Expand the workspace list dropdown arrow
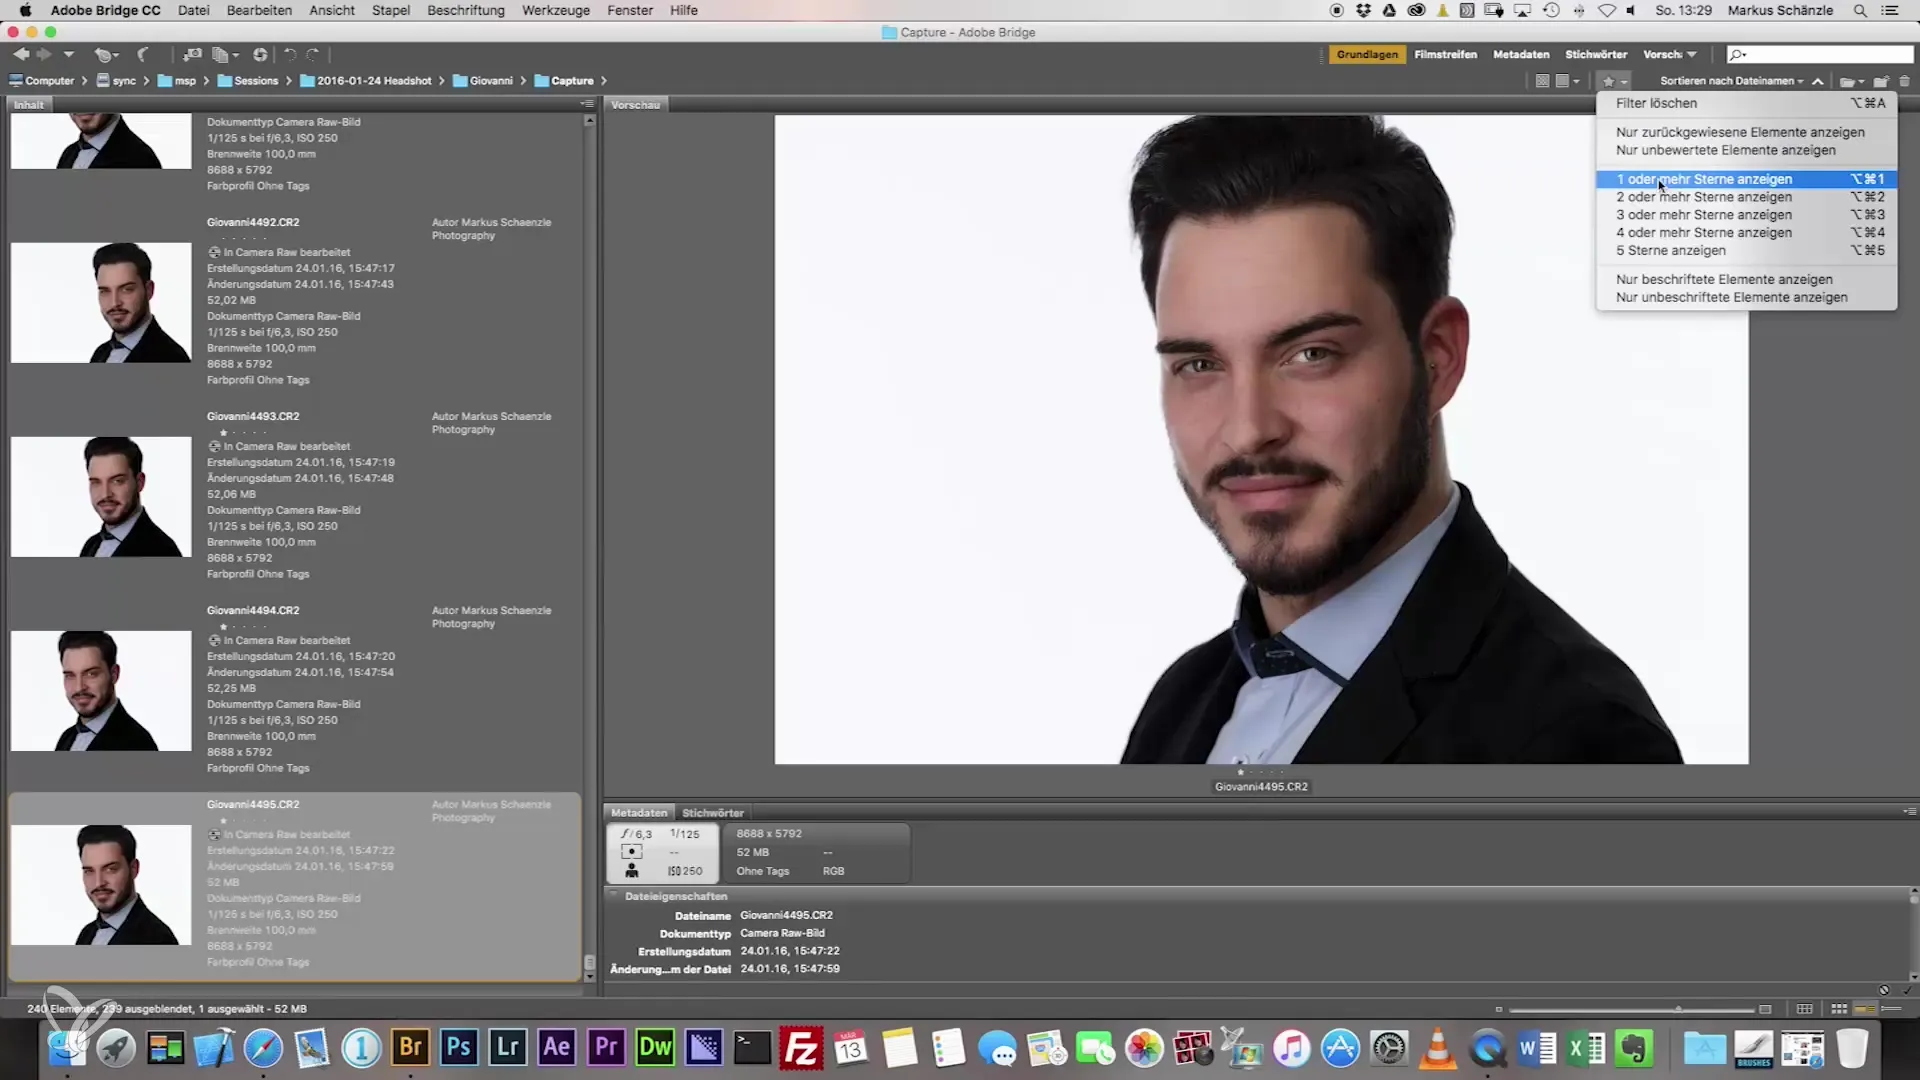Image resolution: width=1920 pixels, height=1080 pixels. [x=1692, y=54]
